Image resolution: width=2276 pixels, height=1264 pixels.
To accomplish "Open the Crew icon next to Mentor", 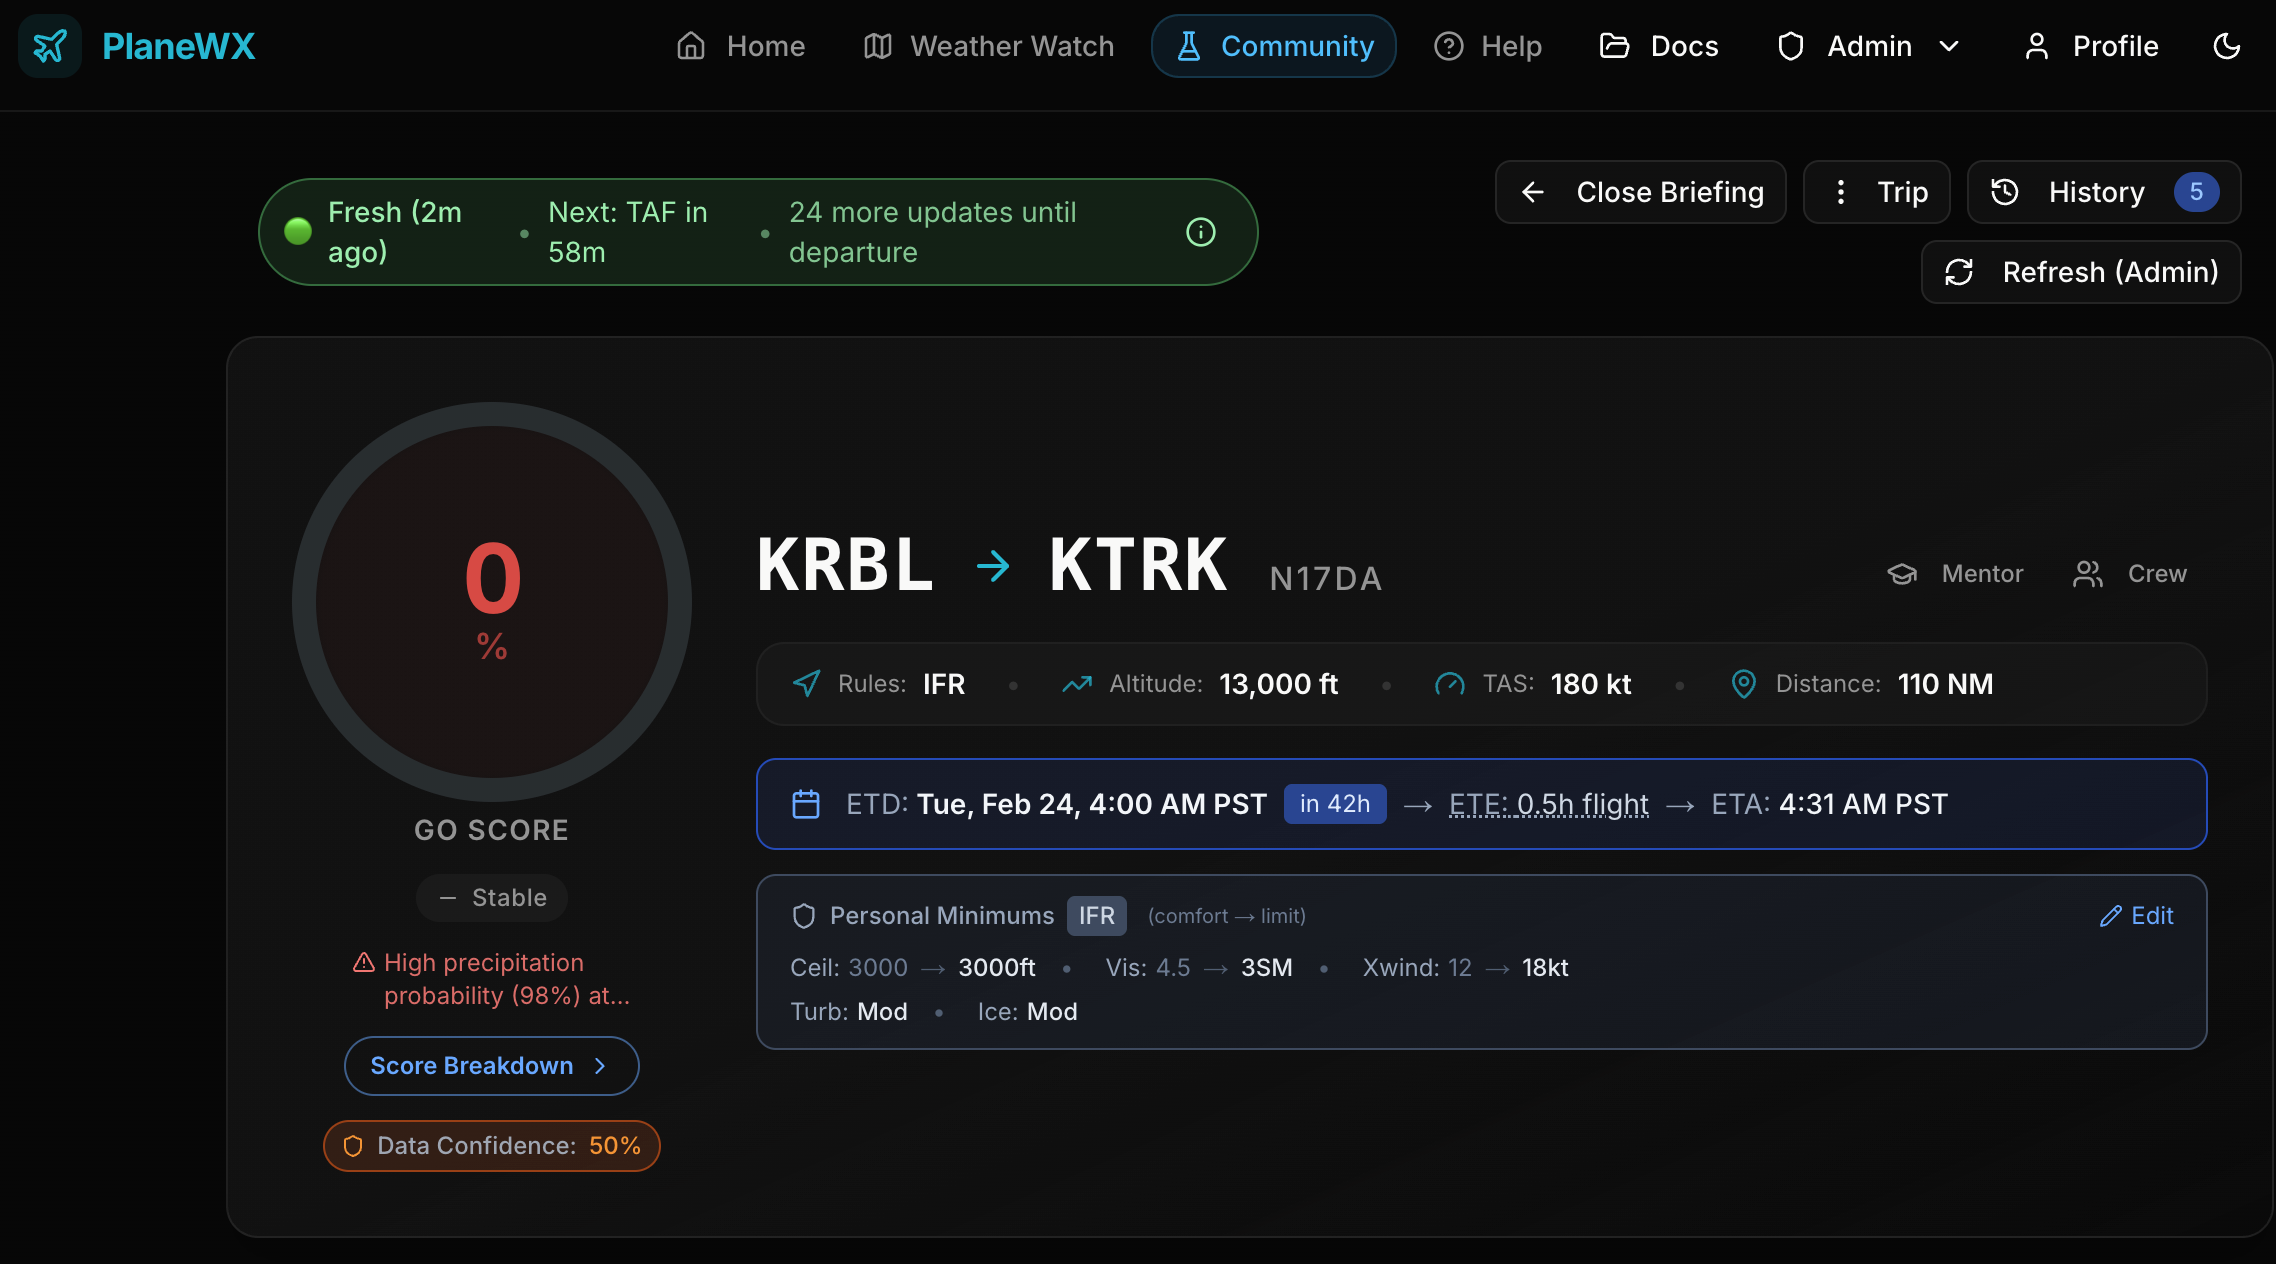I will (x=2087, y=573).
